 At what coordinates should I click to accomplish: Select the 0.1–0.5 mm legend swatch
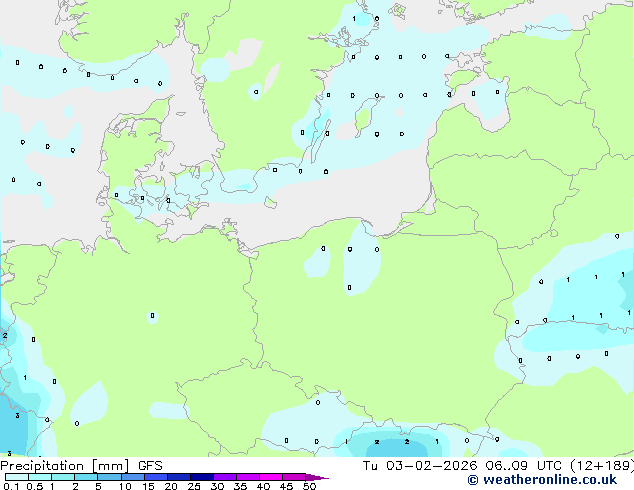click(17, 477)
